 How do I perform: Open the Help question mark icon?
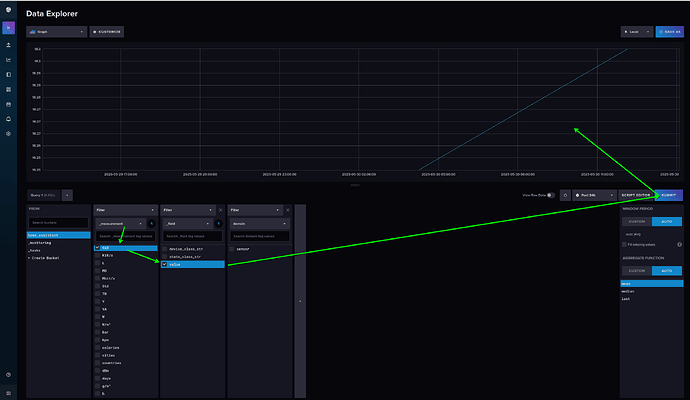[9, 375]
